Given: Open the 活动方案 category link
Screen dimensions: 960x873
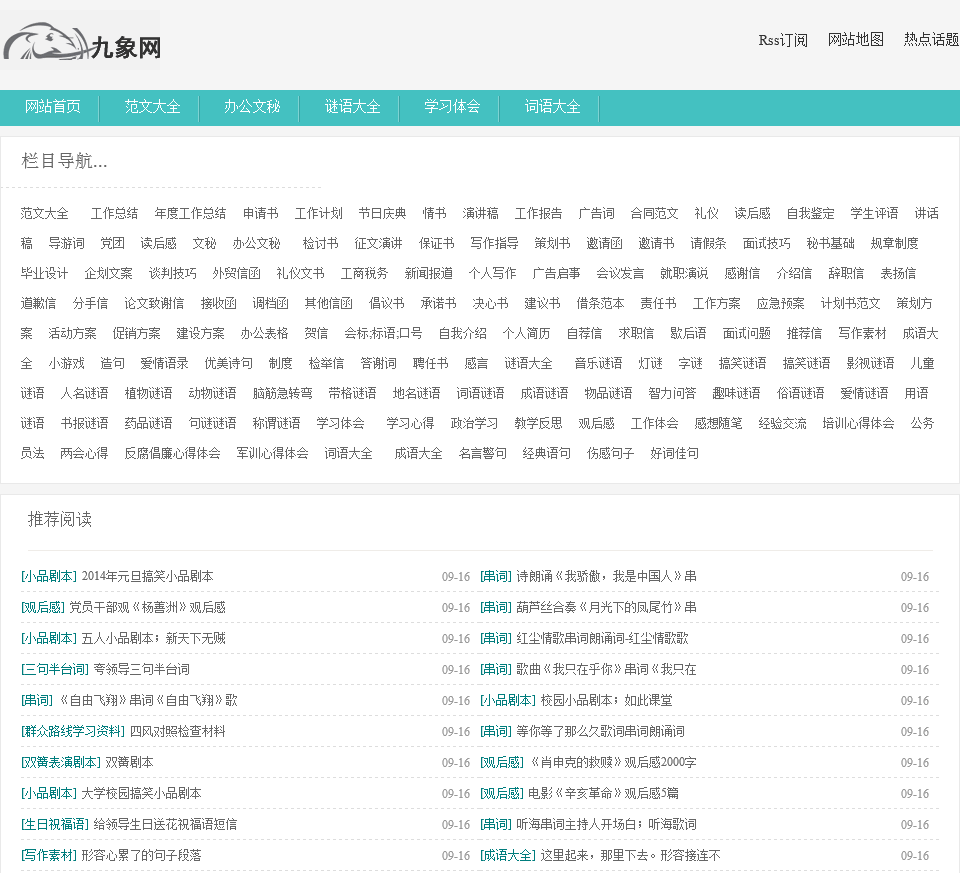Looking at the screenshot, I should (x=73, y=333).
